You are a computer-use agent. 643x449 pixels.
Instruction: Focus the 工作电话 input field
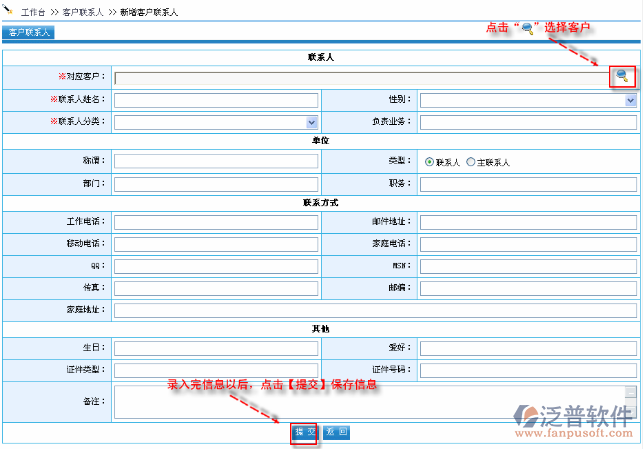tap(216, 222)
